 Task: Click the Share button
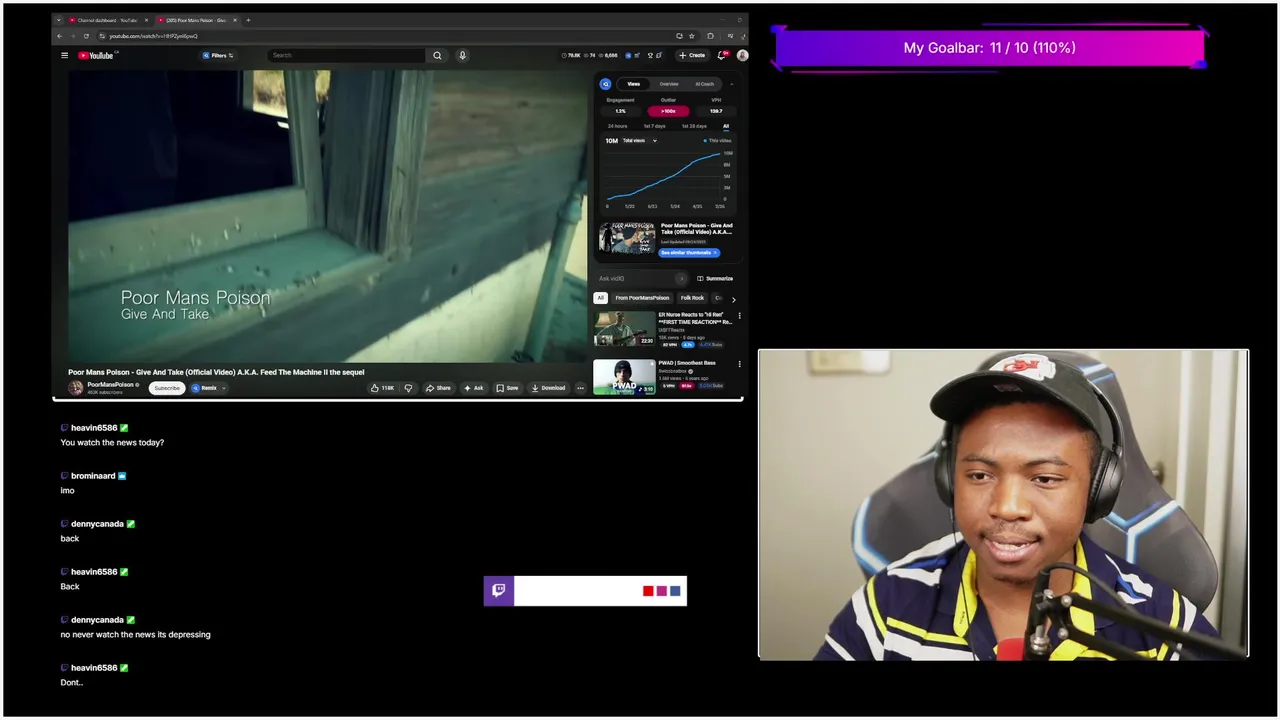(x=438, y=388)
